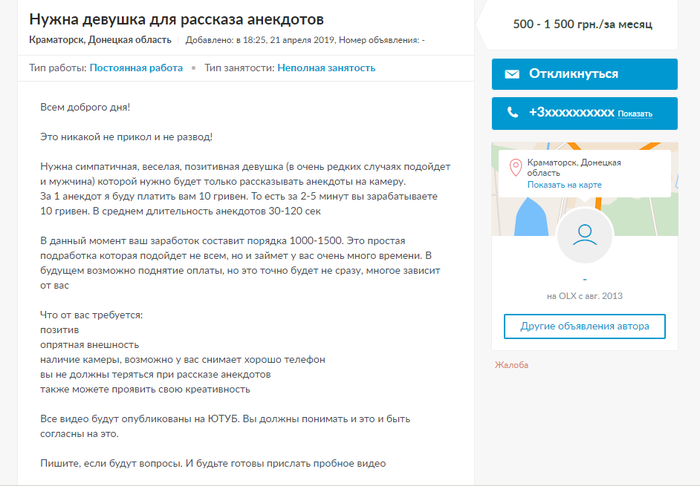Open the author's profile avatar icon
This screenshot has height=486, width=700.
(585, 236)
